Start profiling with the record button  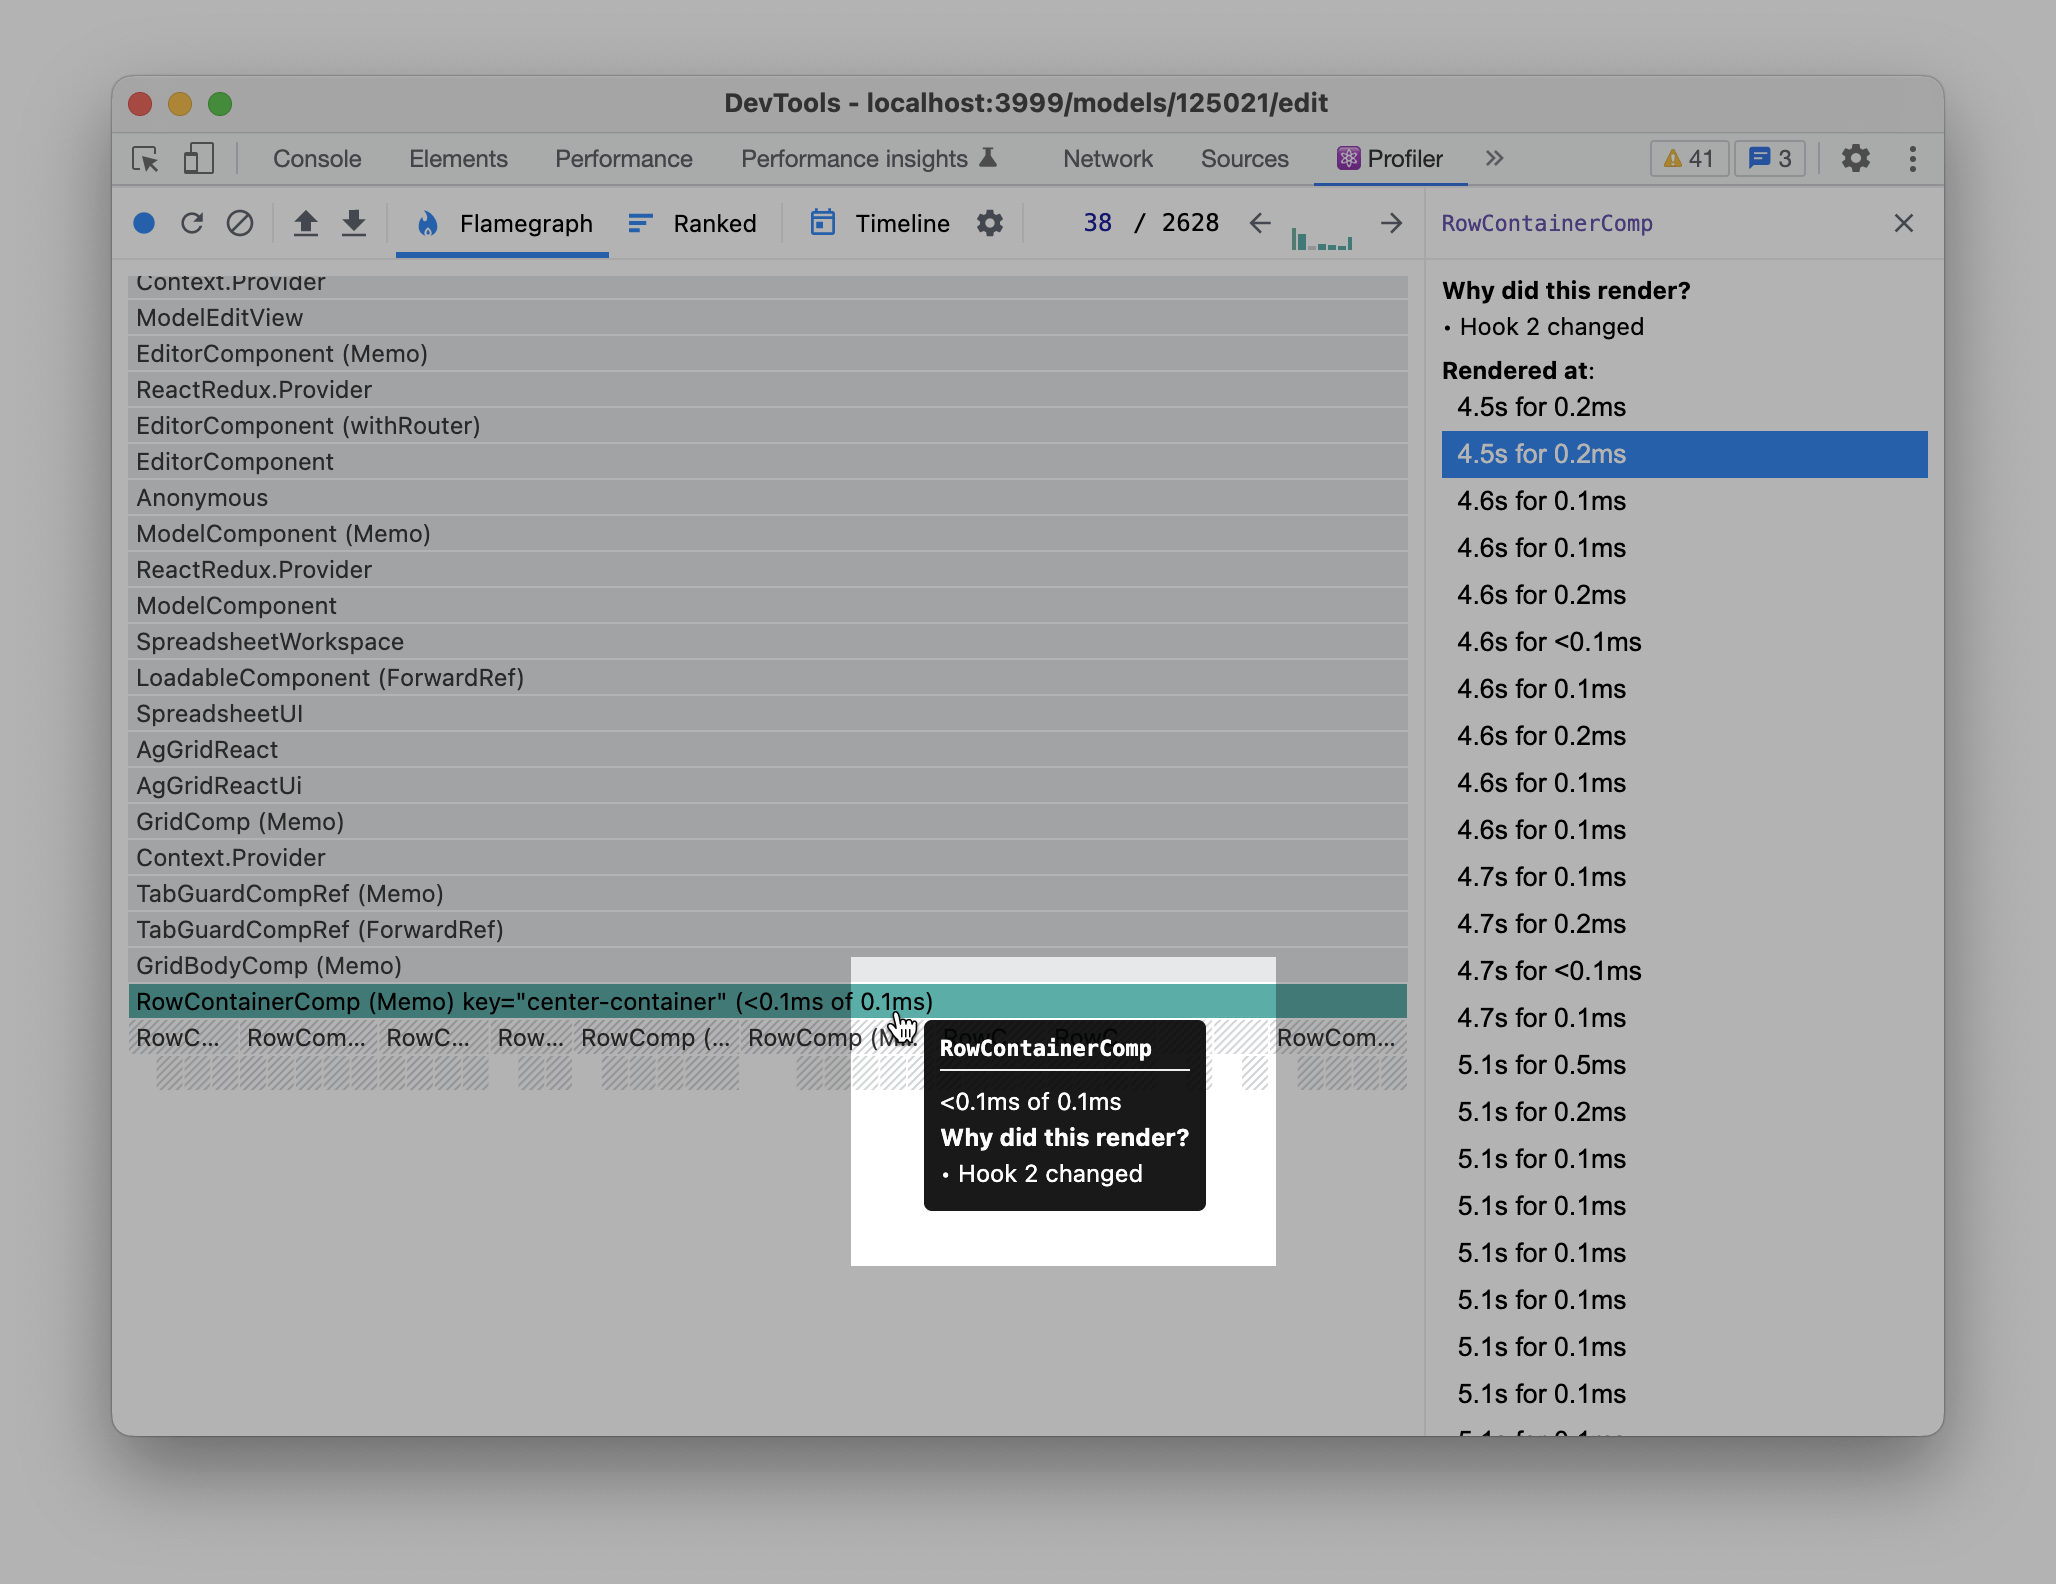point(144,223)
